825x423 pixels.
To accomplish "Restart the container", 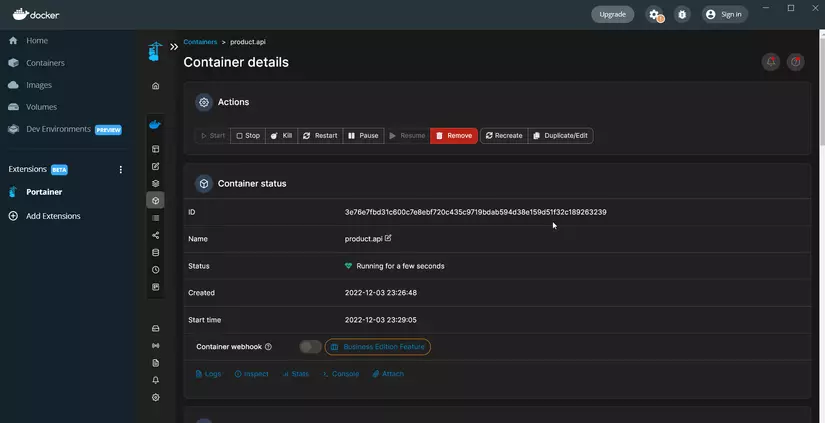I will coord(320,136).
